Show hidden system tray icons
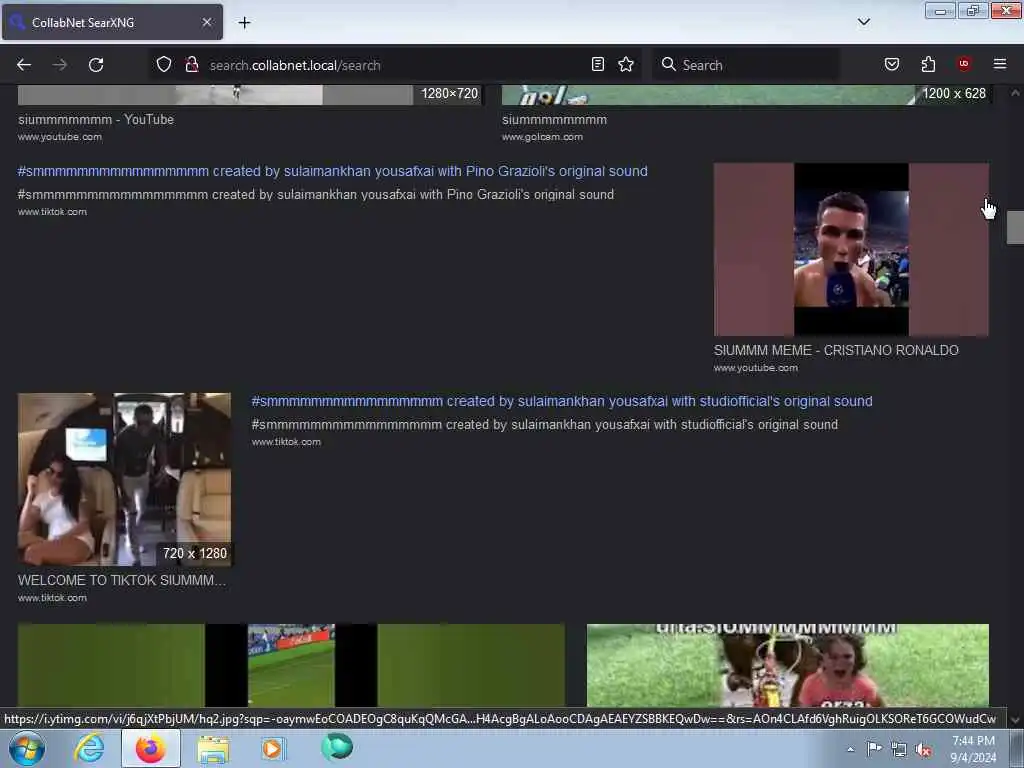The image size is (1024, 768). [850, 749]
